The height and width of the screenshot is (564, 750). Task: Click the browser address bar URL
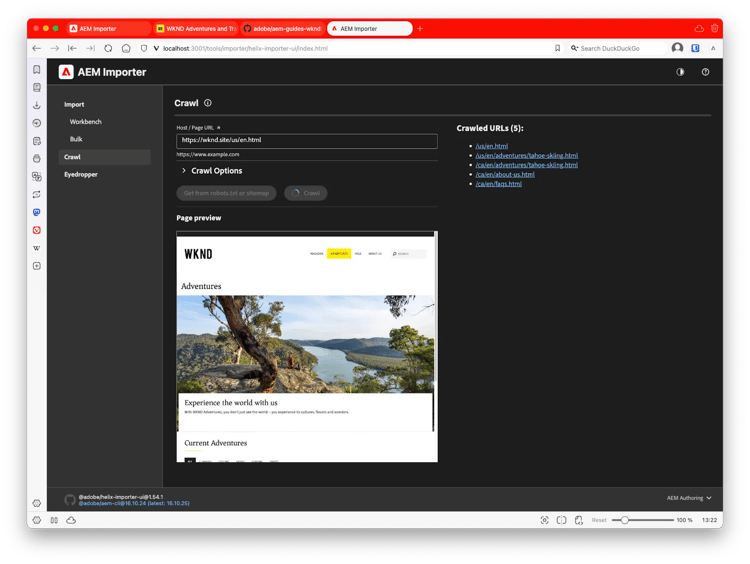[245, 48]
